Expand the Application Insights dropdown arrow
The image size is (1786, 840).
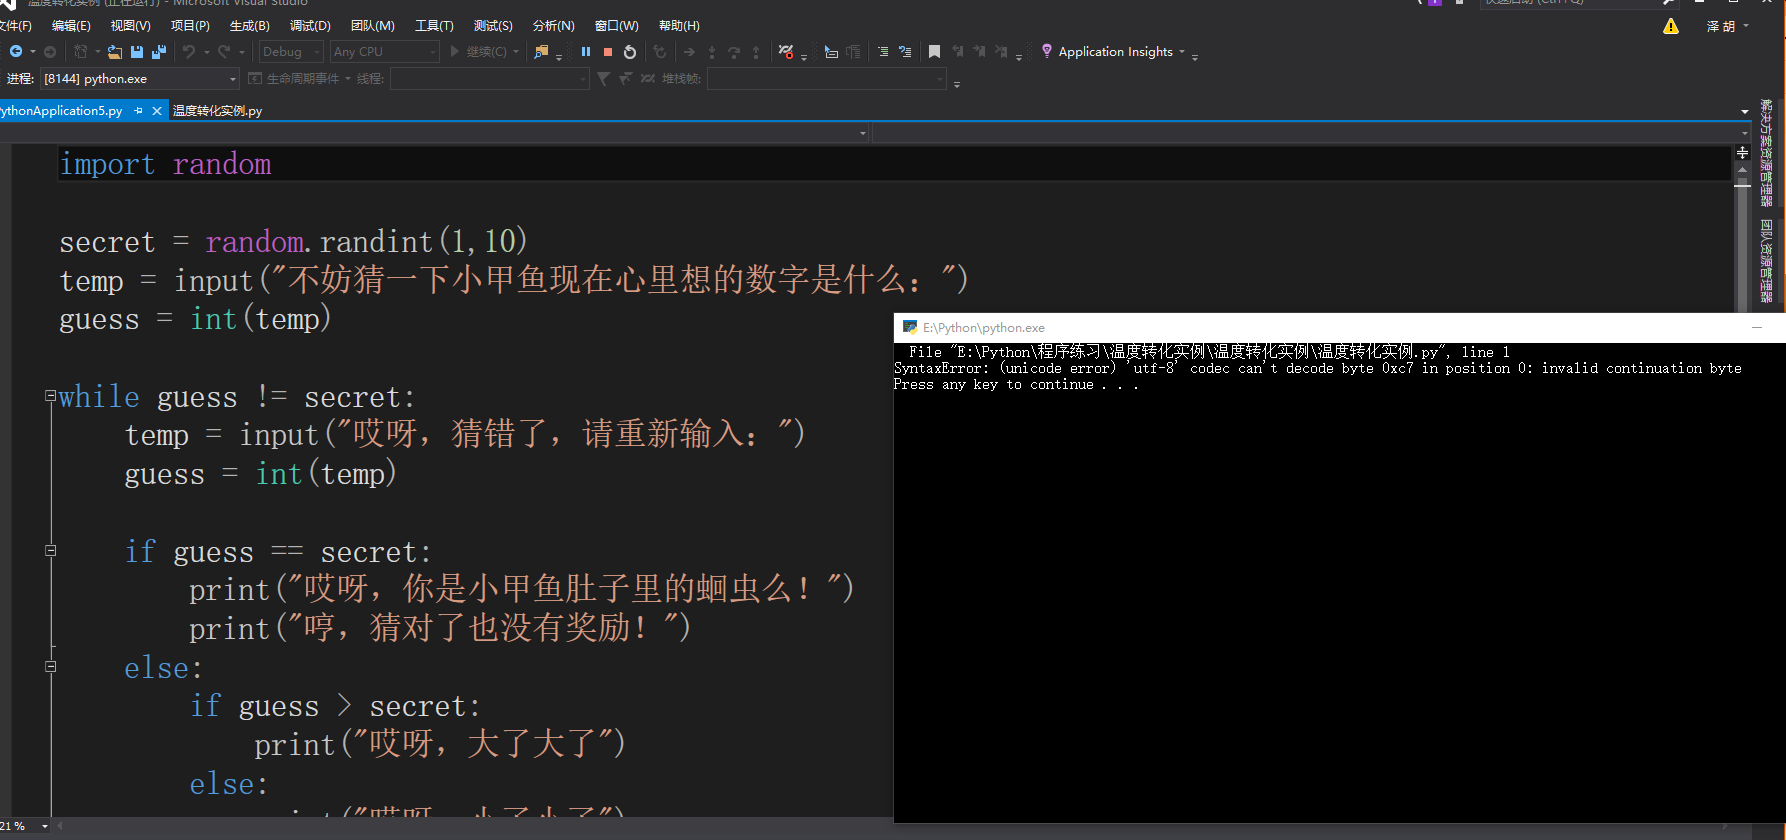[x=1182, y=52]
